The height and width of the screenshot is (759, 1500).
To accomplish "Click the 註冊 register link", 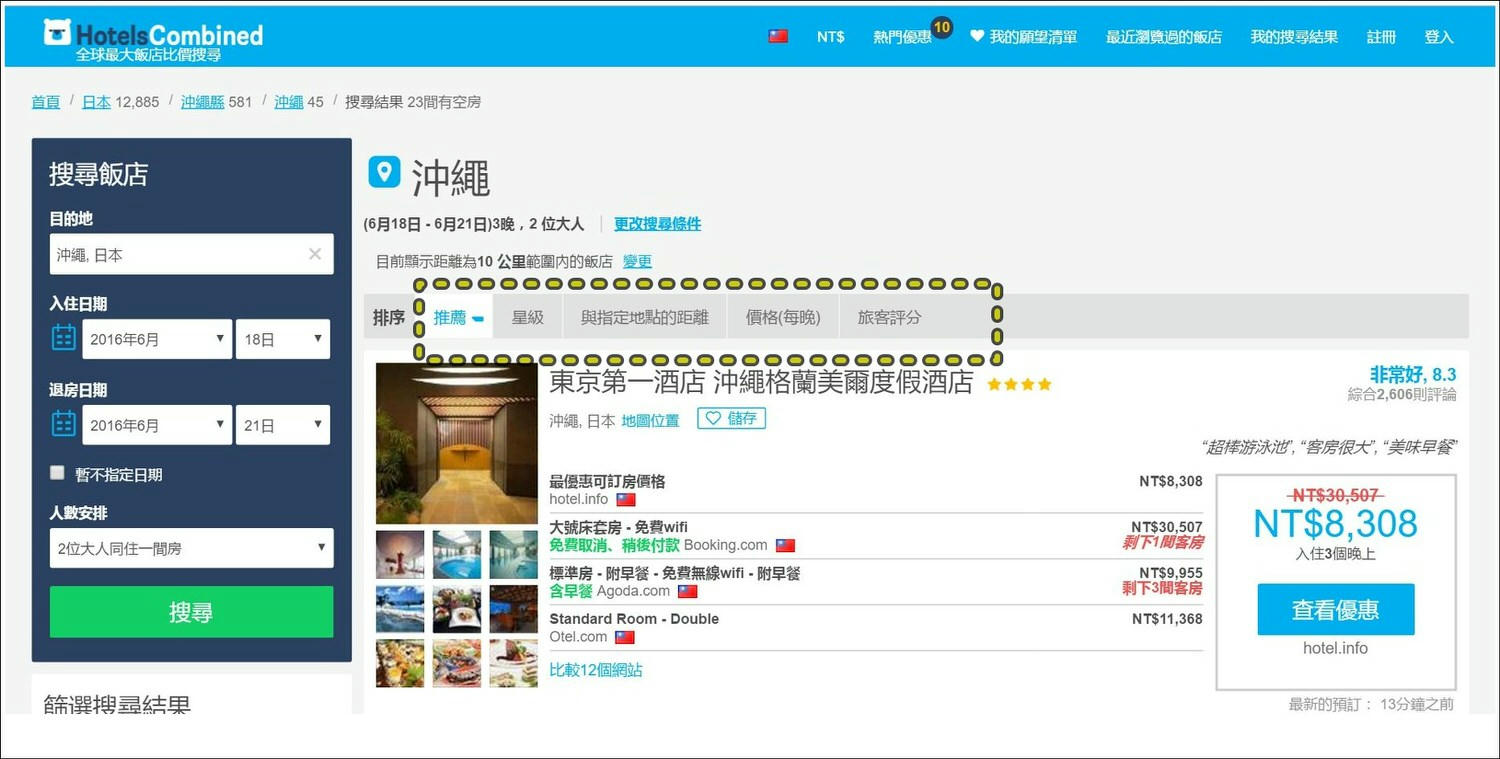I will (1381, 36).
